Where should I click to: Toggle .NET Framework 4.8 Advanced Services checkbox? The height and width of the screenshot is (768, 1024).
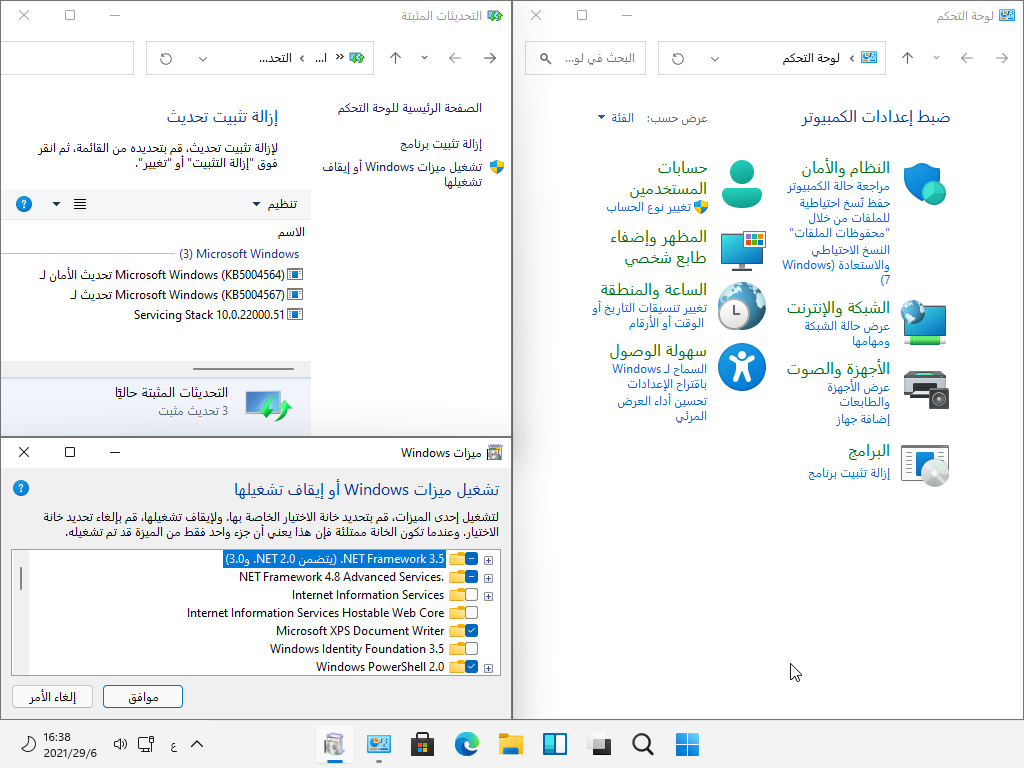pos(472,577)
